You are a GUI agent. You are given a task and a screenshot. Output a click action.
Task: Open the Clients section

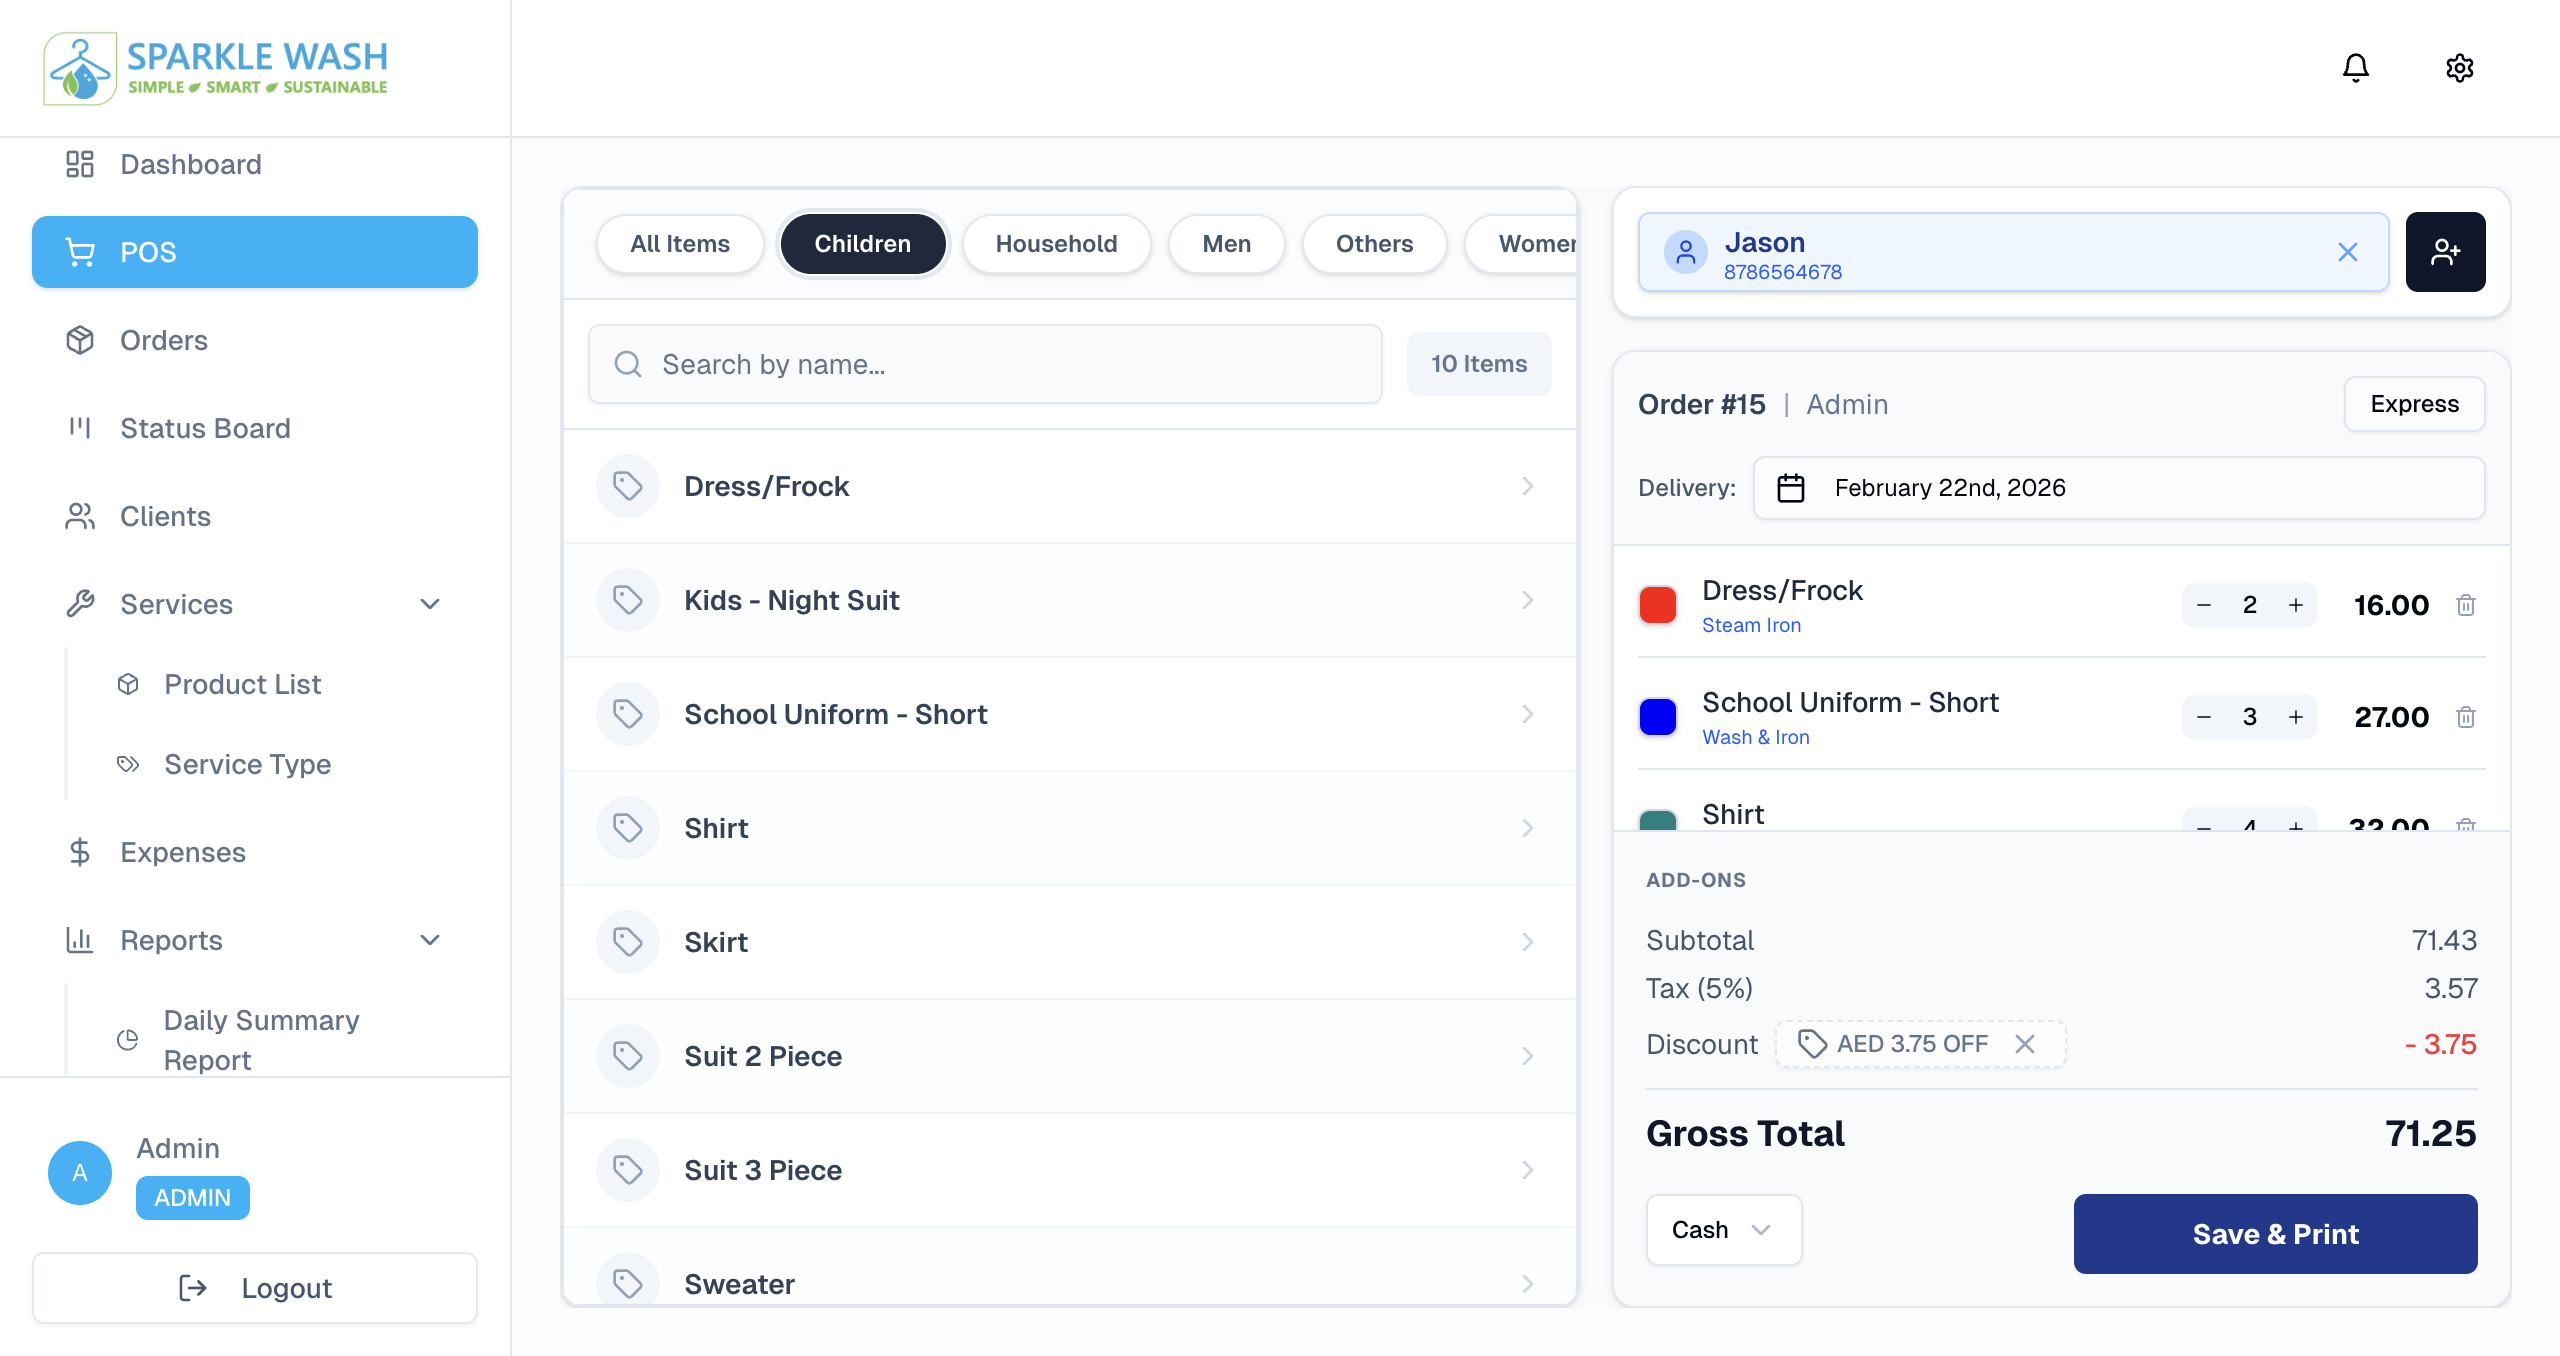(164, 516)
